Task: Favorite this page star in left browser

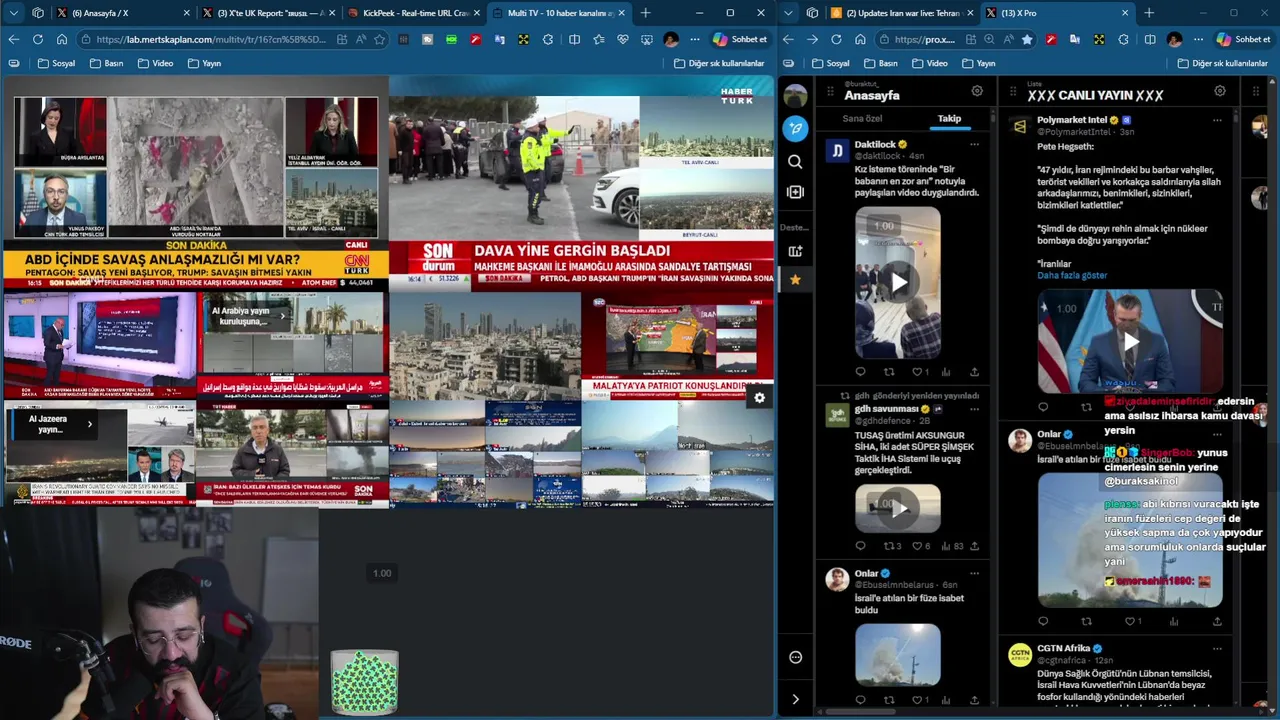Action: pos(379,39)
